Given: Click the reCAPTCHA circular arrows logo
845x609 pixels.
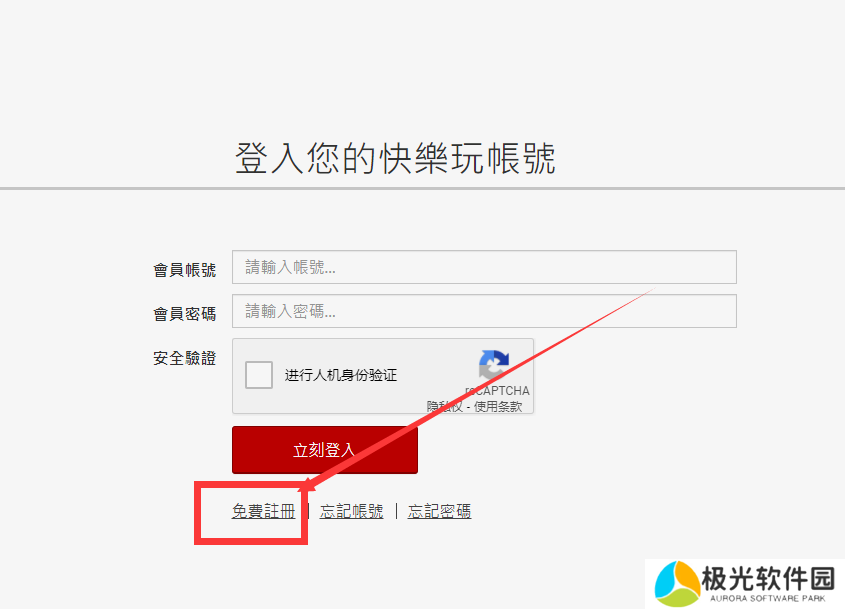Looking at the screenshot, I should (494, 365).
